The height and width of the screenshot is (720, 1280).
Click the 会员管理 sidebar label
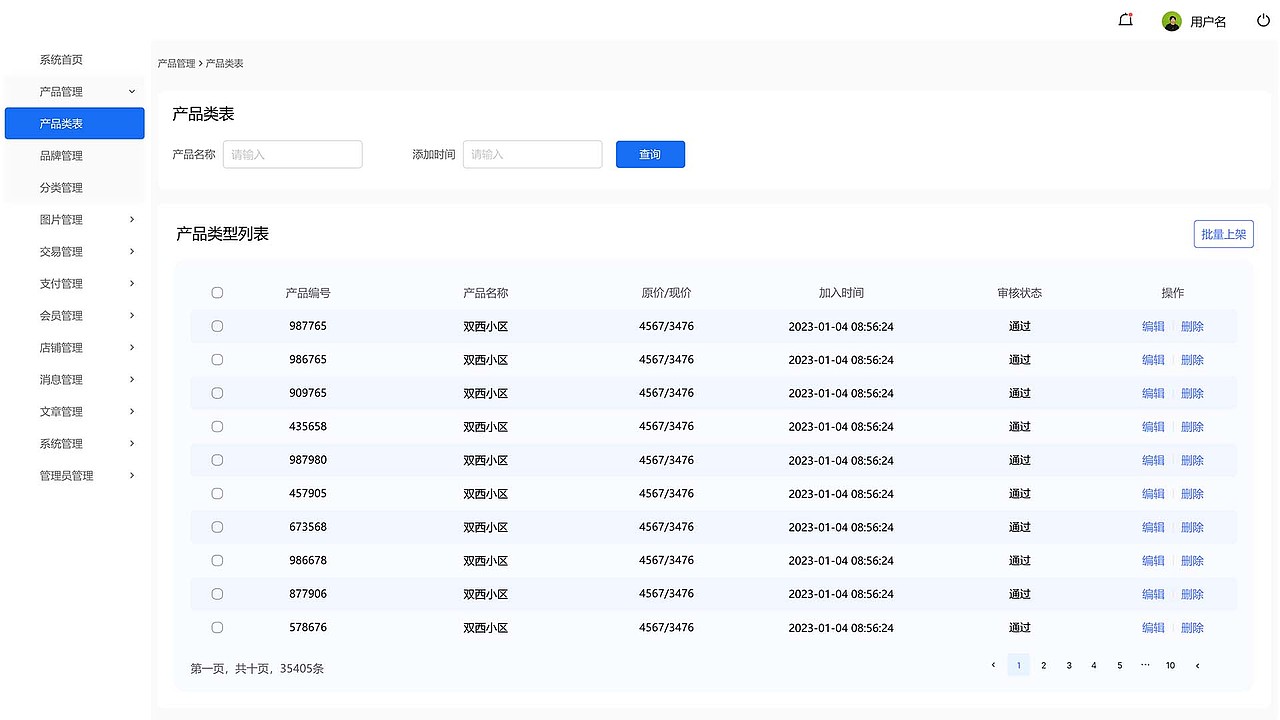click(61, 316)
